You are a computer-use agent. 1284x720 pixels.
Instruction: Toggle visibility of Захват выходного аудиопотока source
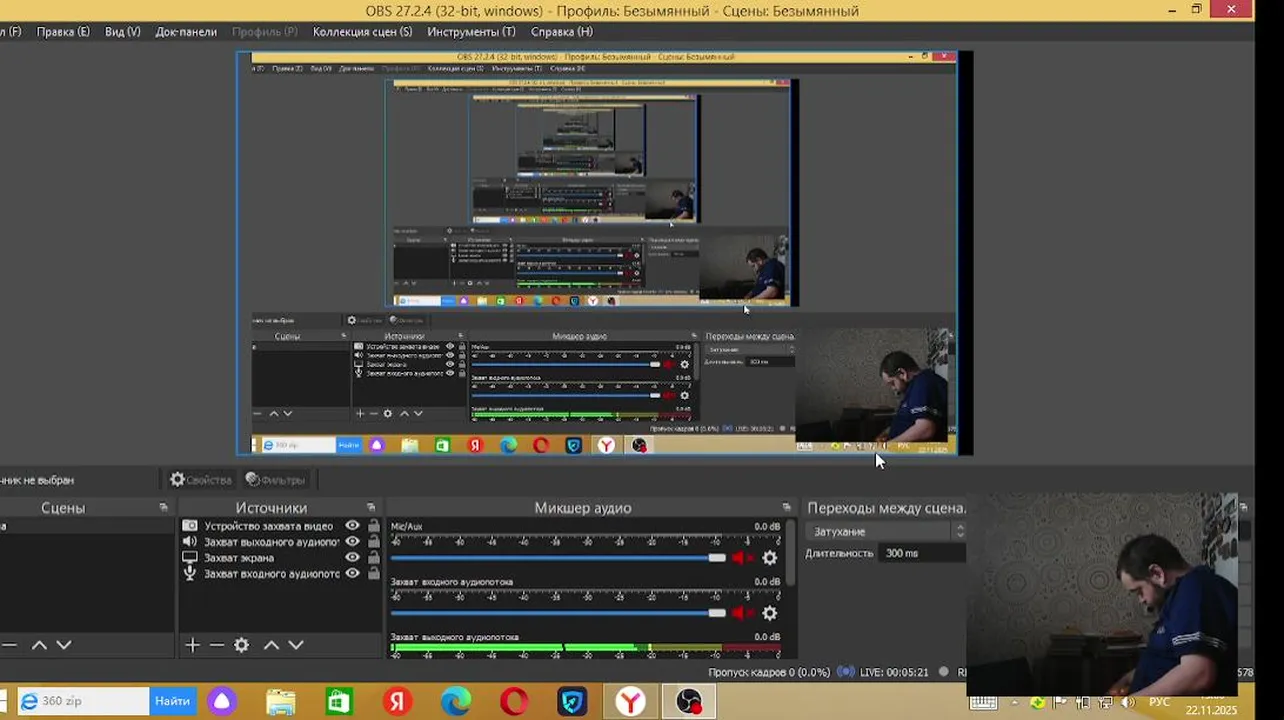click(352, 542)
